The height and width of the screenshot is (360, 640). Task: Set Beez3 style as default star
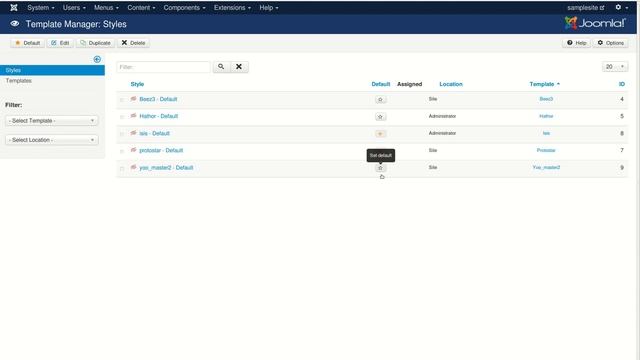point(380,100)
